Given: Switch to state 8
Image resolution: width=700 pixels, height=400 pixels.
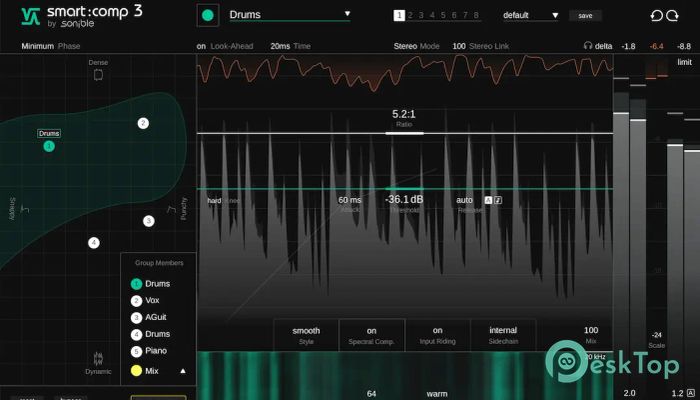Looking at the screenshot, I should tap(476, 16).
